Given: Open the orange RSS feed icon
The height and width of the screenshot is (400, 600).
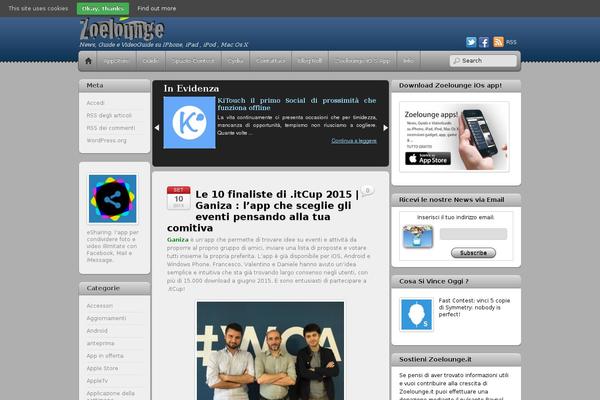Looking at the screenshot, I should tap(498, 42).
